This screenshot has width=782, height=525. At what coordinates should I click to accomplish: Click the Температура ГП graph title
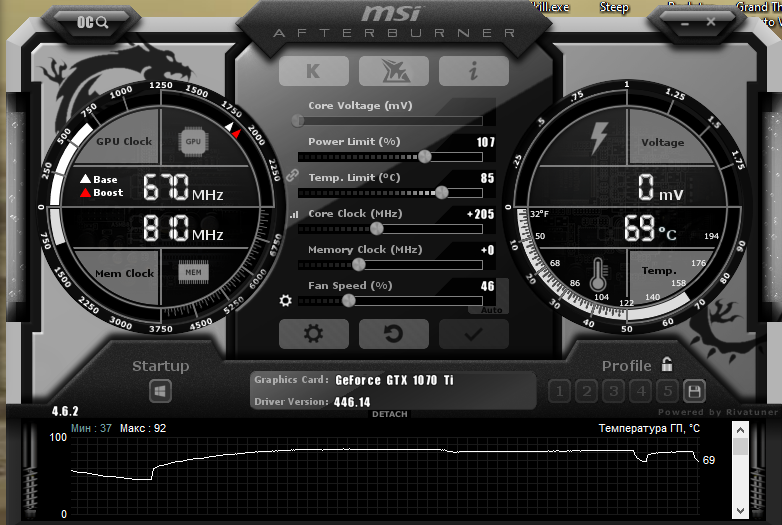click(x=649, y=428)
